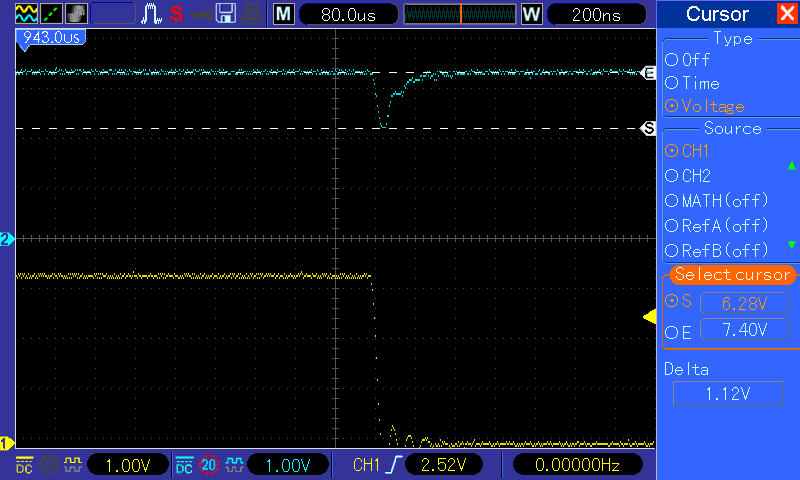This screenshot has height=480, width=800.
Task: Select the green dotted vector display icon
Action: pyautogui.click(x=52, y=14)
